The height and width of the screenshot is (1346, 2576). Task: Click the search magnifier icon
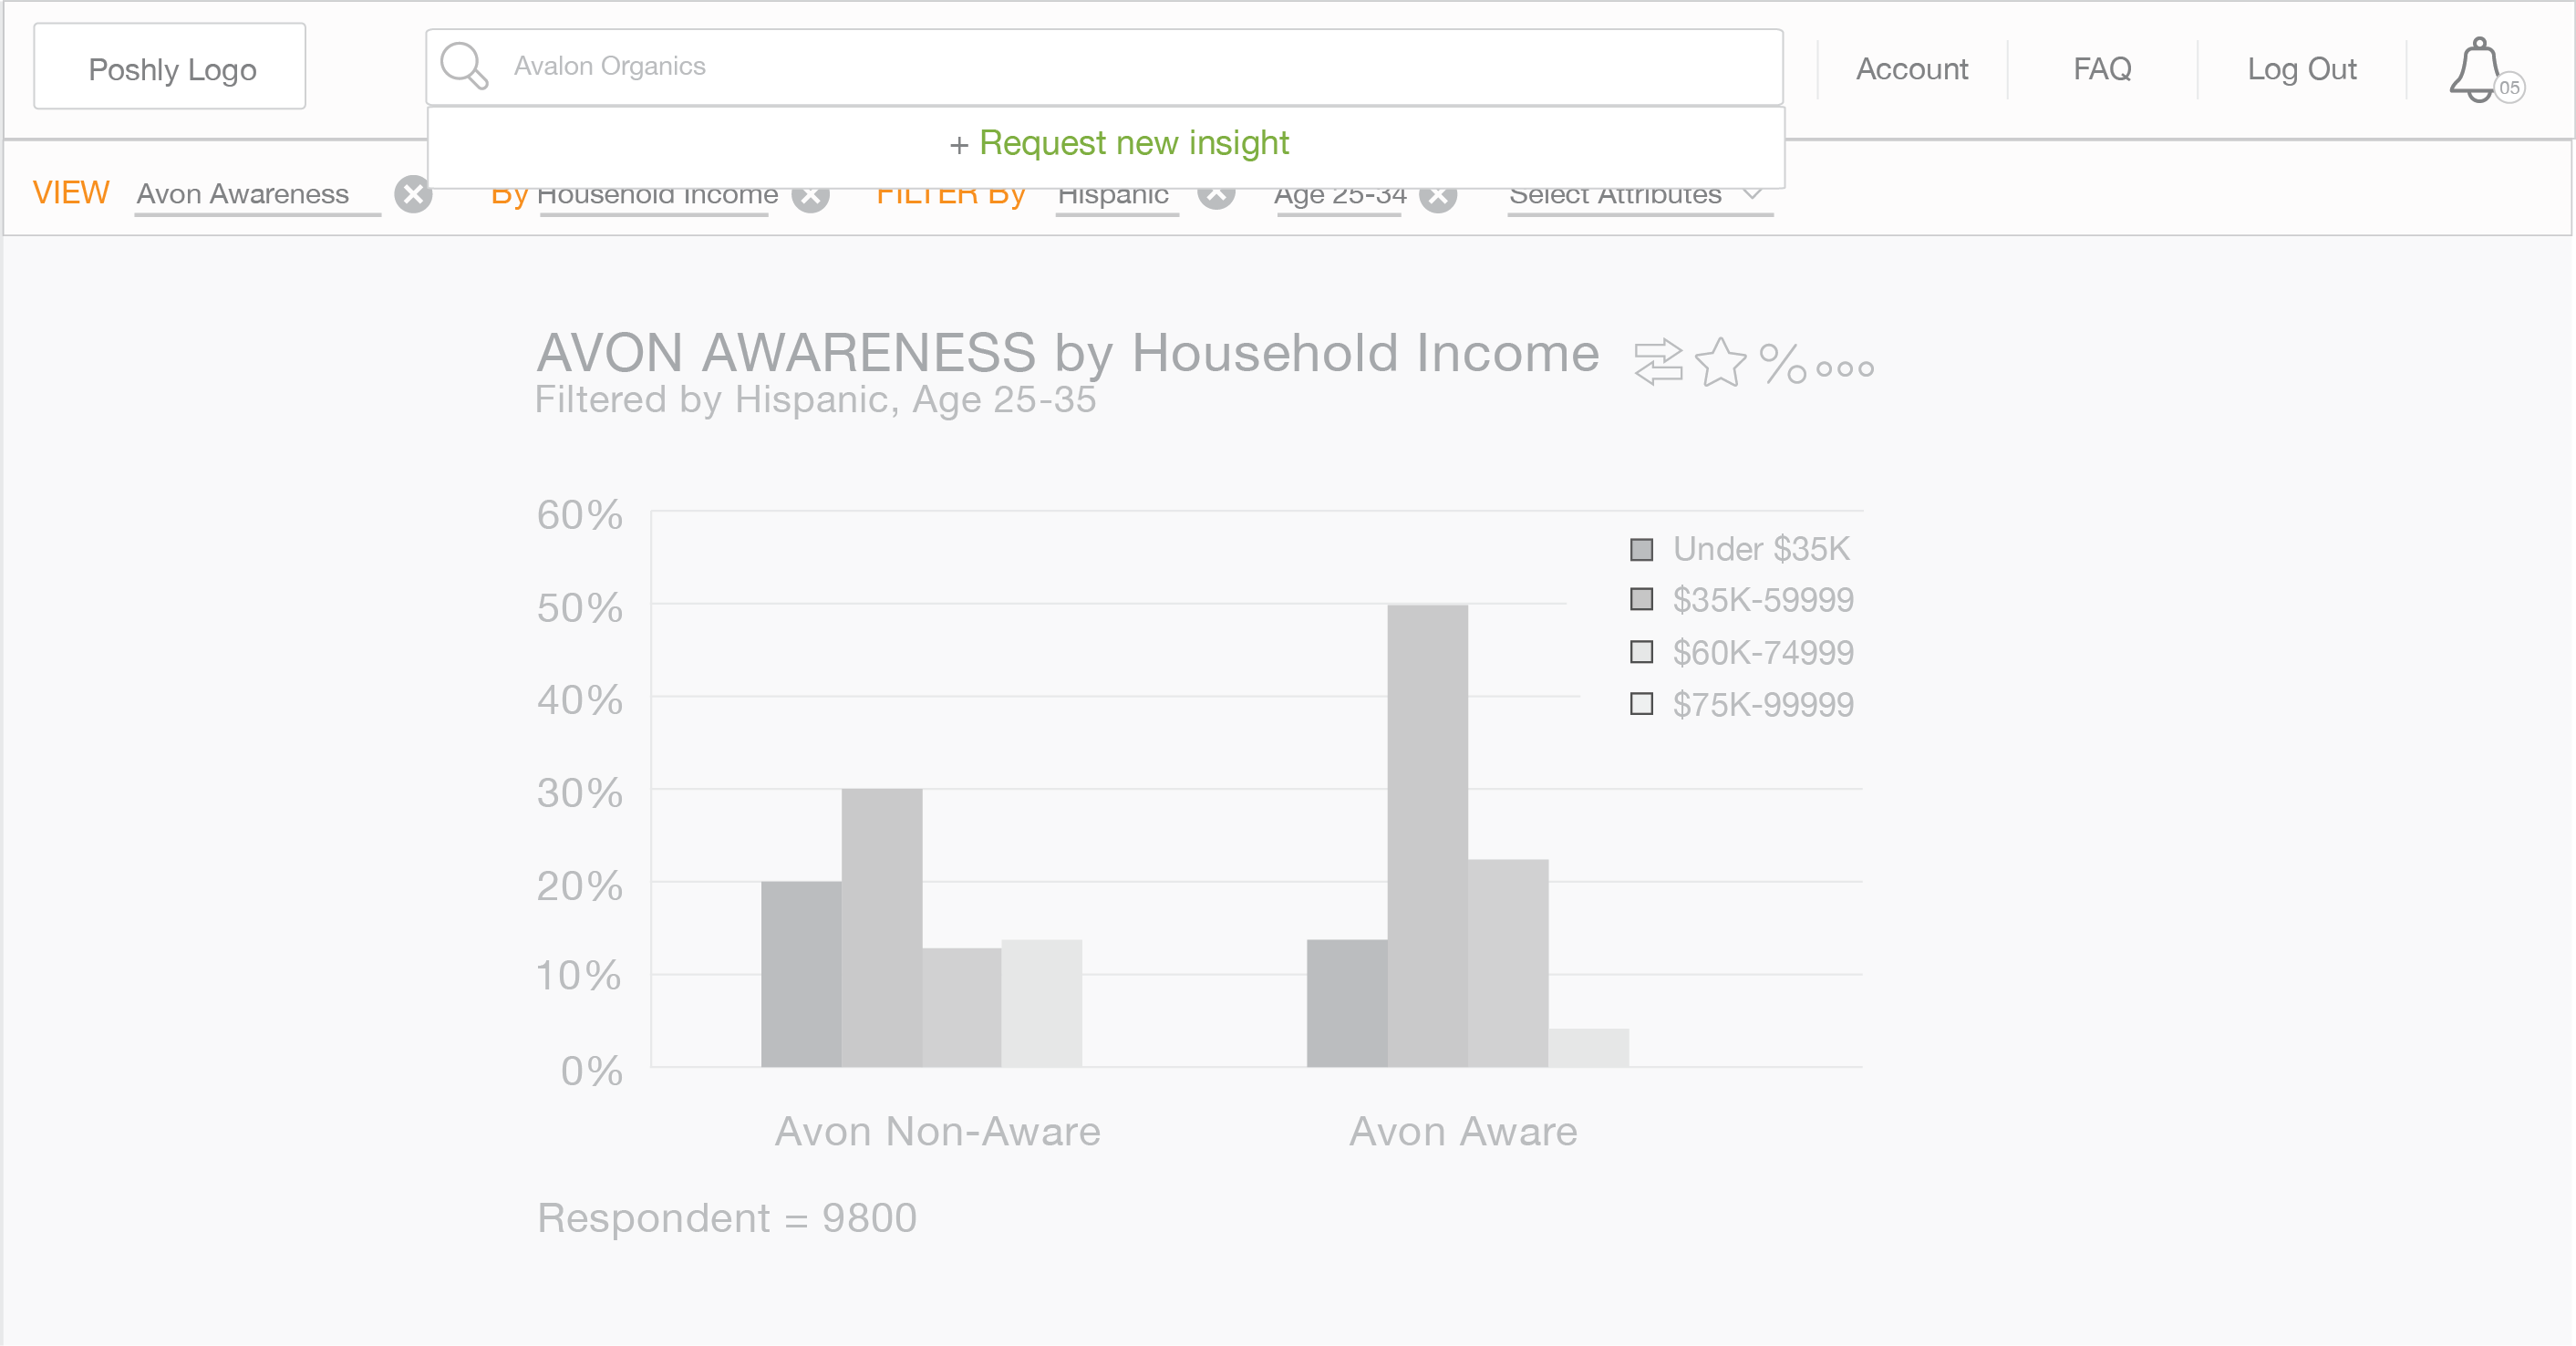click(x=464, y=66)
